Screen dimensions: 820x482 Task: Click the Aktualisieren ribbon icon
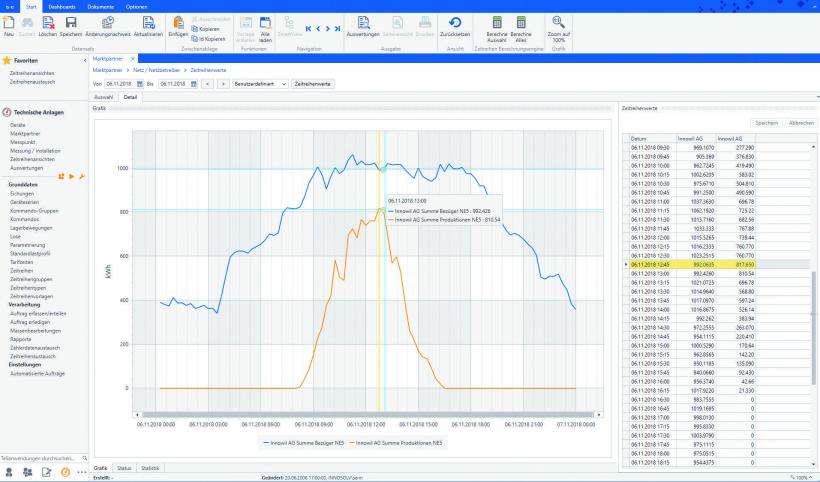(x=148, y=23)
